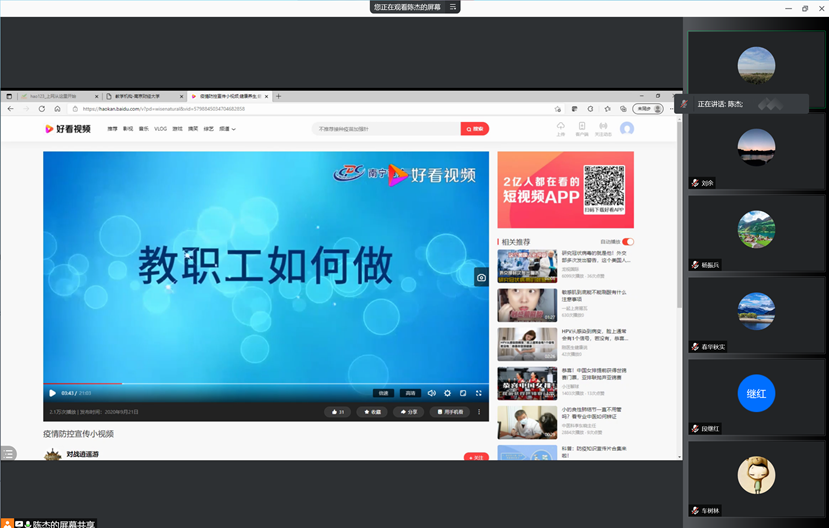Open video player settings gear
This screenshot has width=829, height=528.
click(x=447, y=393)
